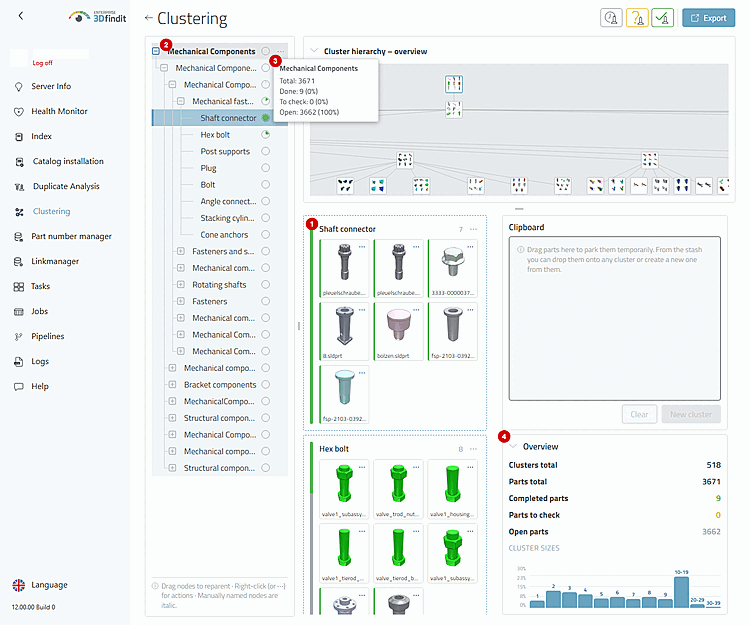The image size is (750, 625).
Task: Click the Linkmanager database icon
Action: [19, 262]
